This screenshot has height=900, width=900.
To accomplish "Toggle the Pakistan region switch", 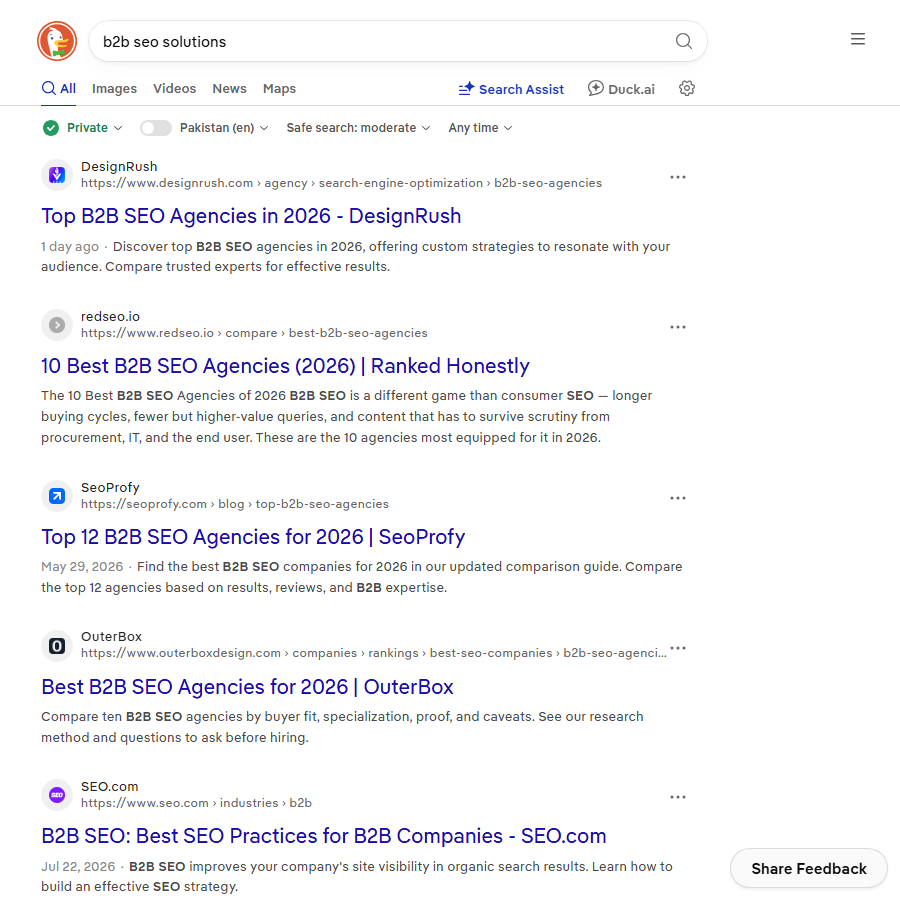I will 156,127.
